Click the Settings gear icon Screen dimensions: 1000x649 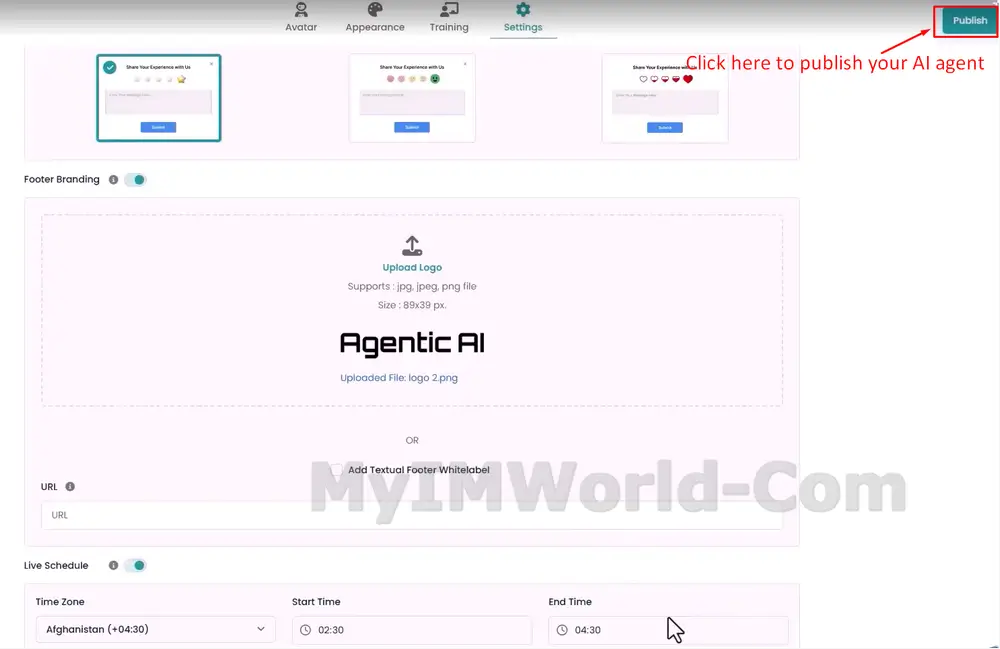[523, 10]
